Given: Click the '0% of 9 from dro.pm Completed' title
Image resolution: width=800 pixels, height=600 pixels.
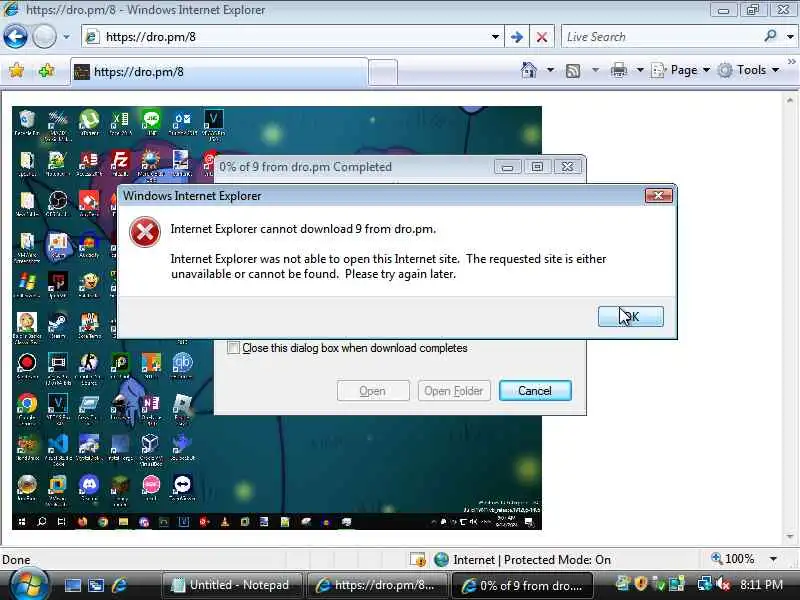Looking at the screenshot, I should (306, 167).
